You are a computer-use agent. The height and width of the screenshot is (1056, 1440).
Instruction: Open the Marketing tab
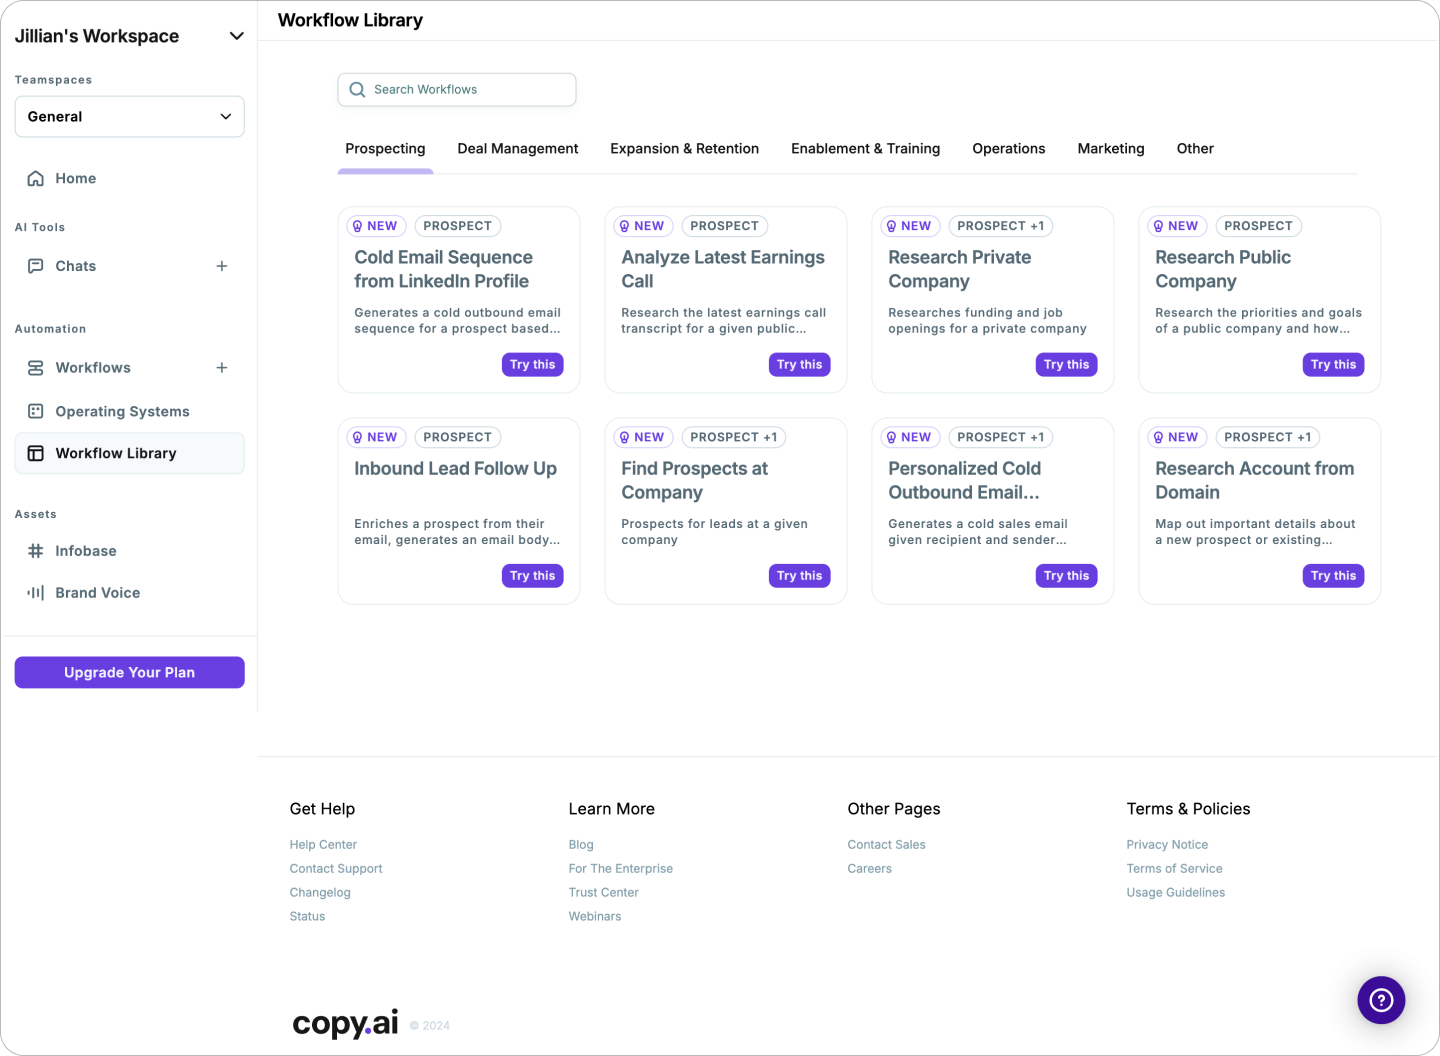point(1111,149)
